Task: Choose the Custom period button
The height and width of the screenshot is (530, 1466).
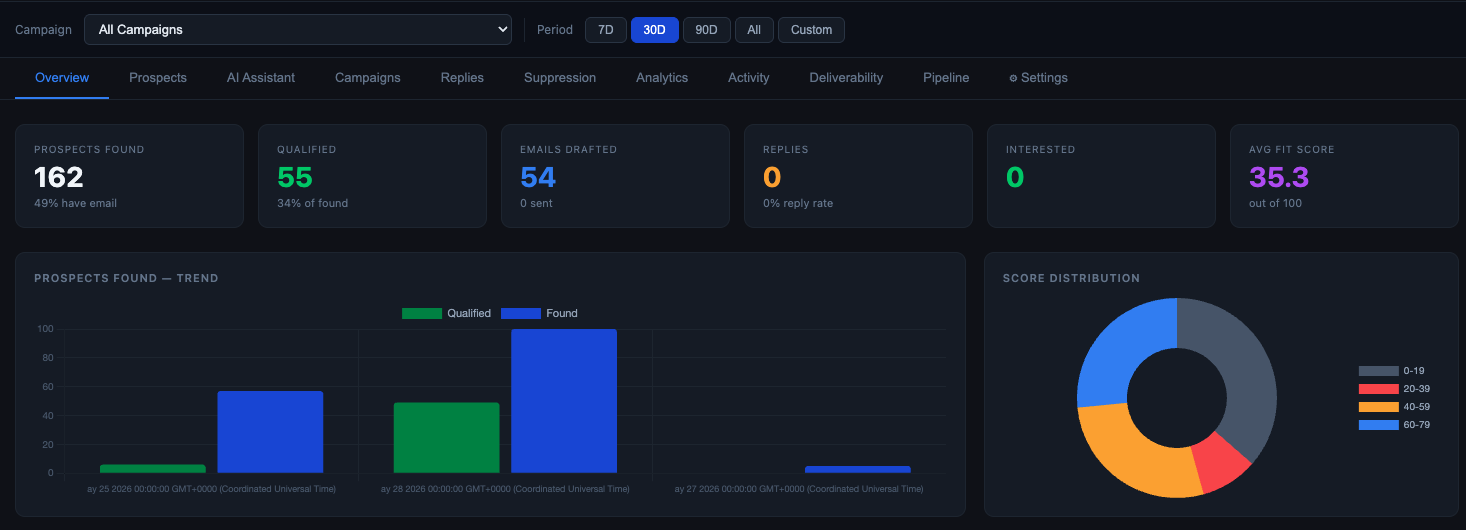Action: (x=811, y=30)
